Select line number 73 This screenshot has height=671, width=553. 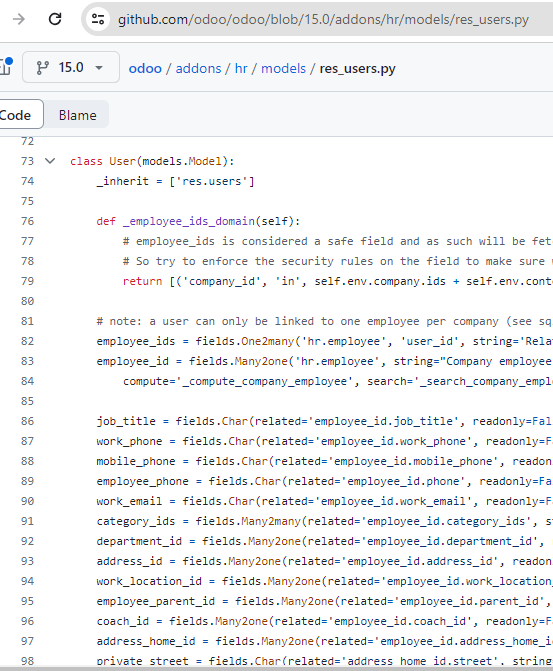click(x=27, y=161)
